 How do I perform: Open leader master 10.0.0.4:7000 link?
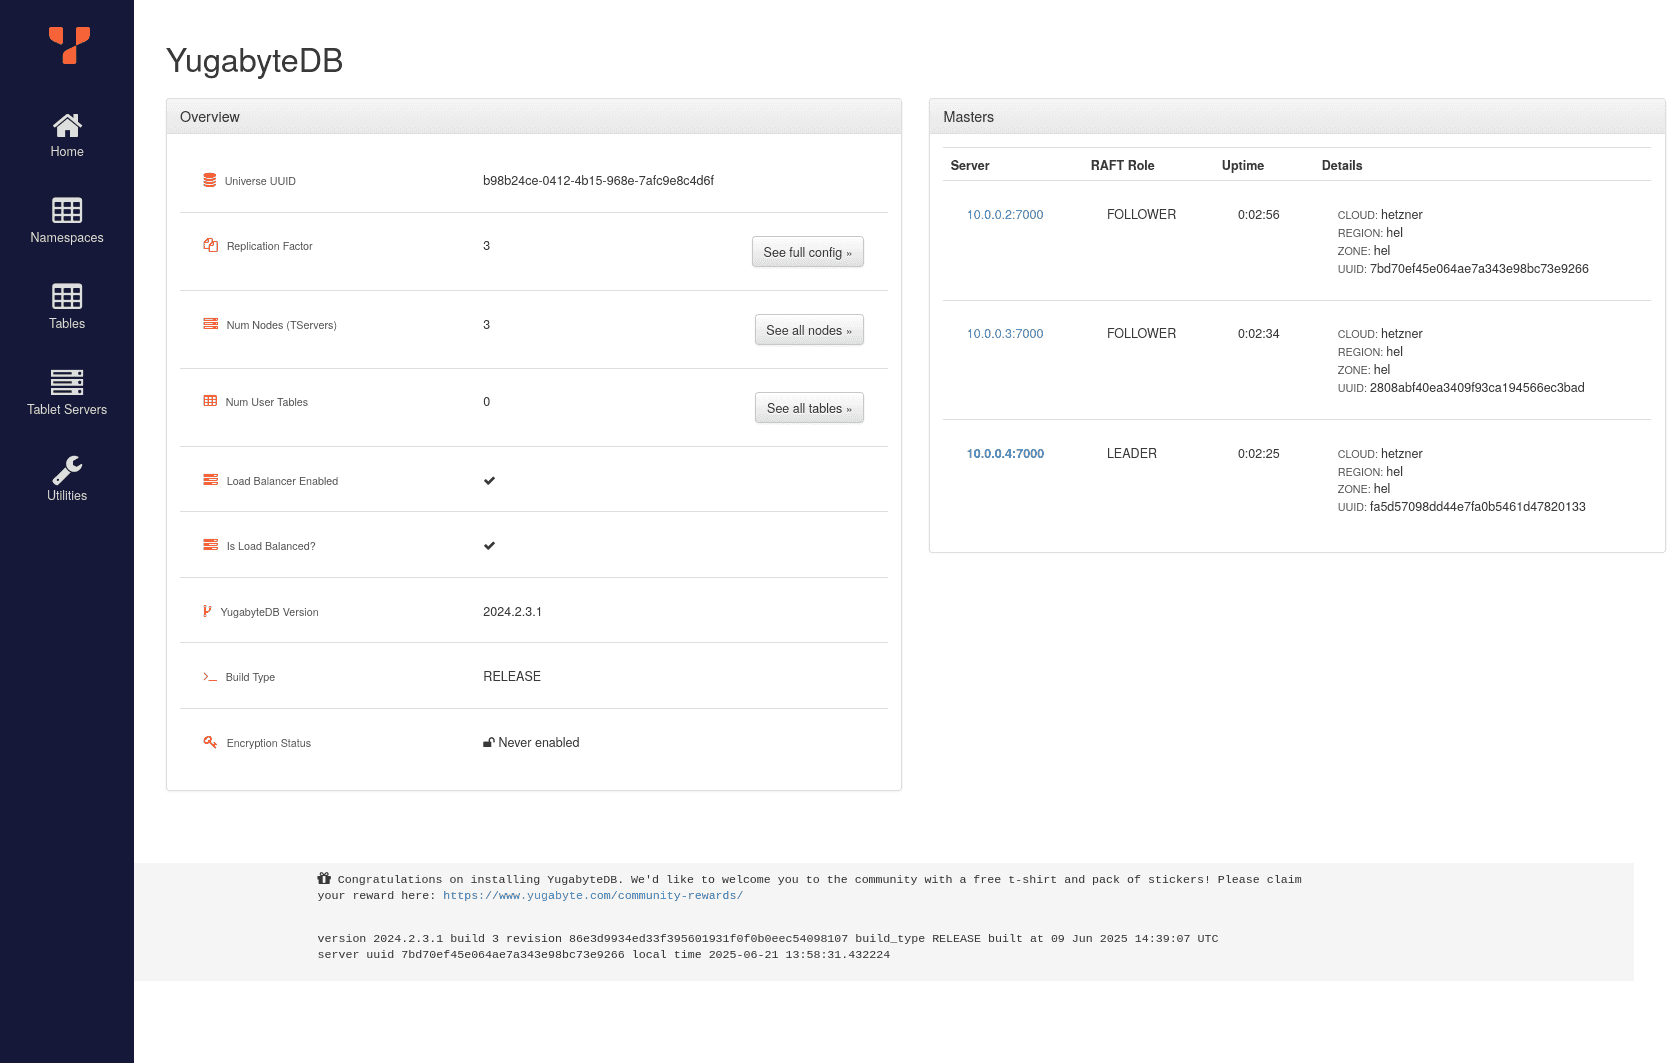pos(1005,454)
